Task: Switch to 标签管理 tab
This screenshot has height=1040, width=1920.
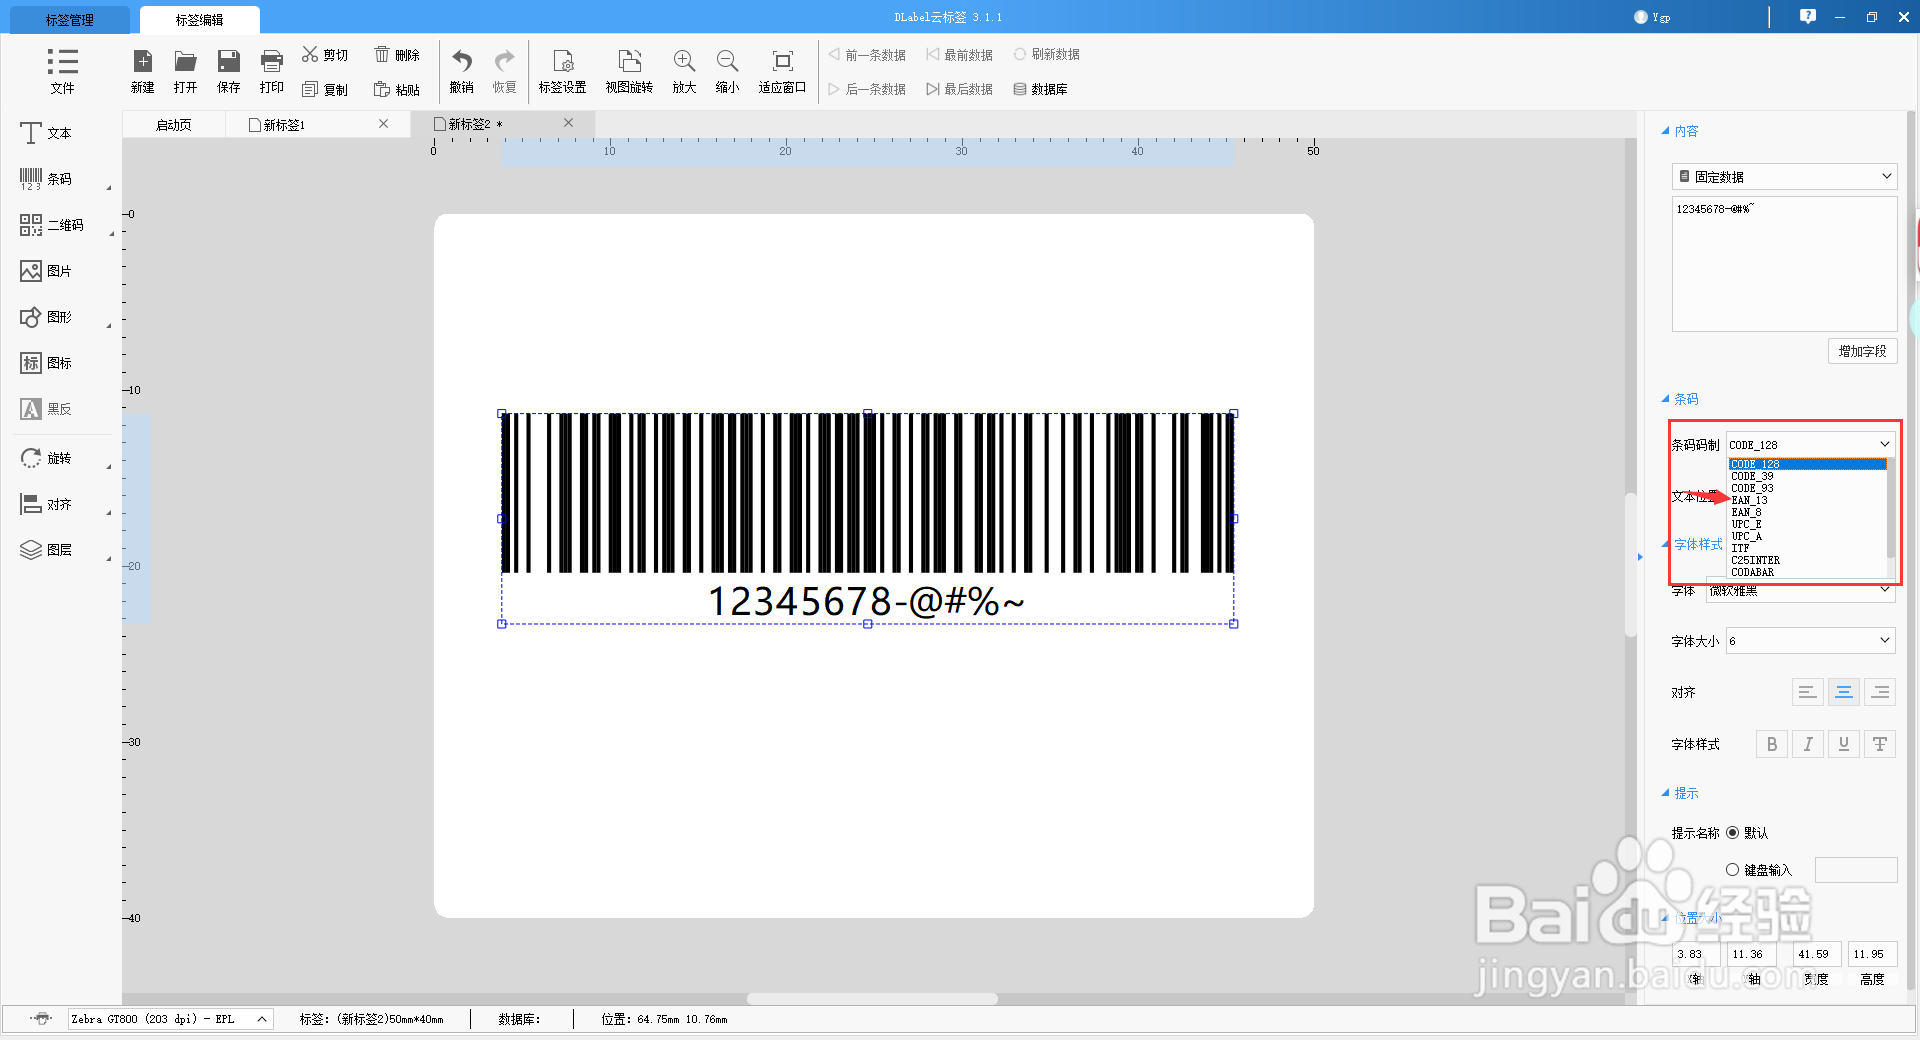Action: point(70,20)
